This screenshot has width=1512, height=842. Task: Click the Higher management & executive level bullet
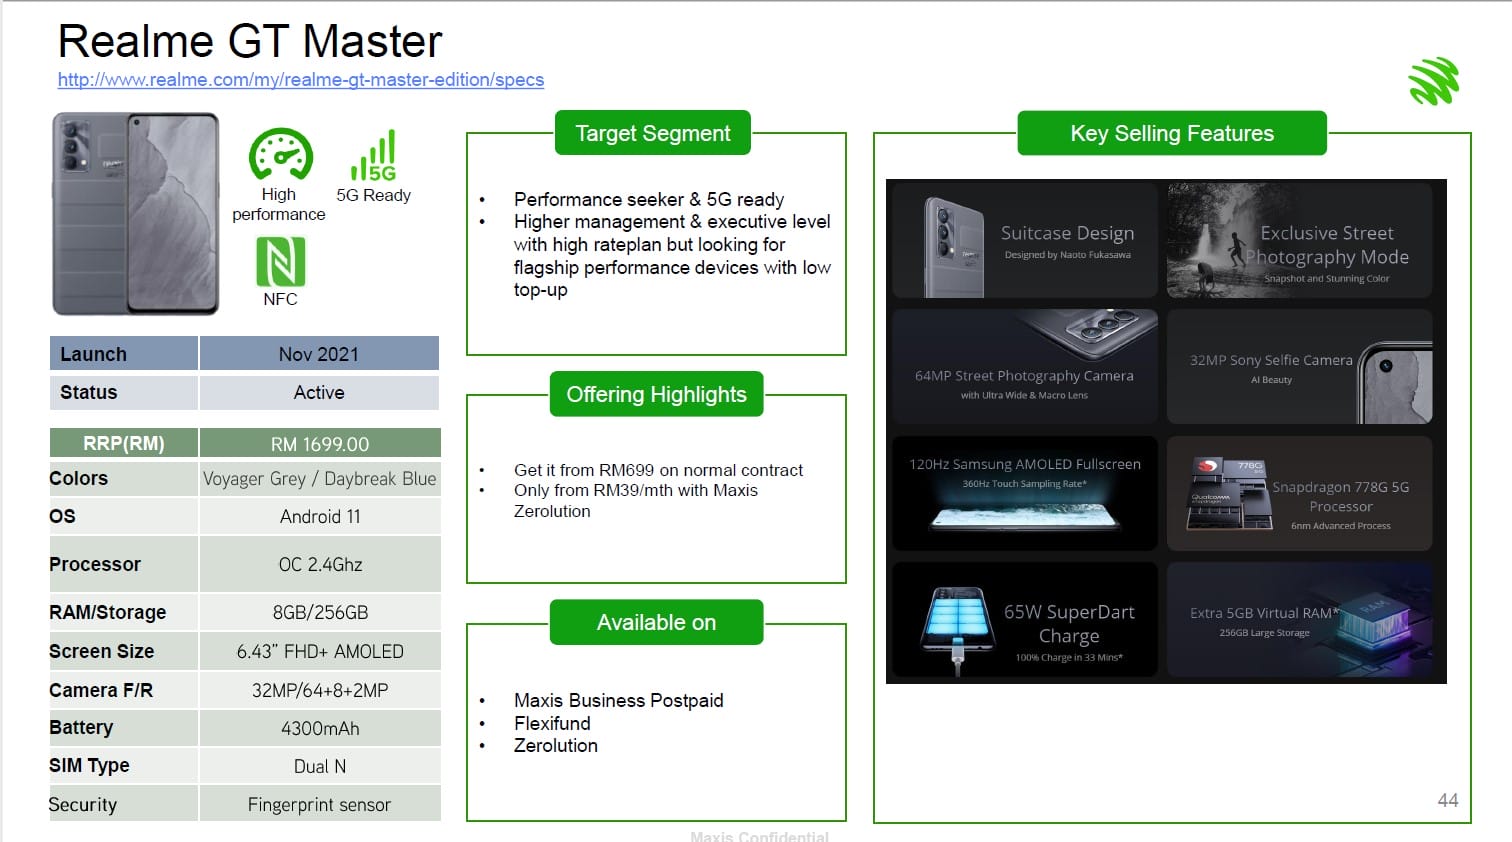[x=672, y=256]
